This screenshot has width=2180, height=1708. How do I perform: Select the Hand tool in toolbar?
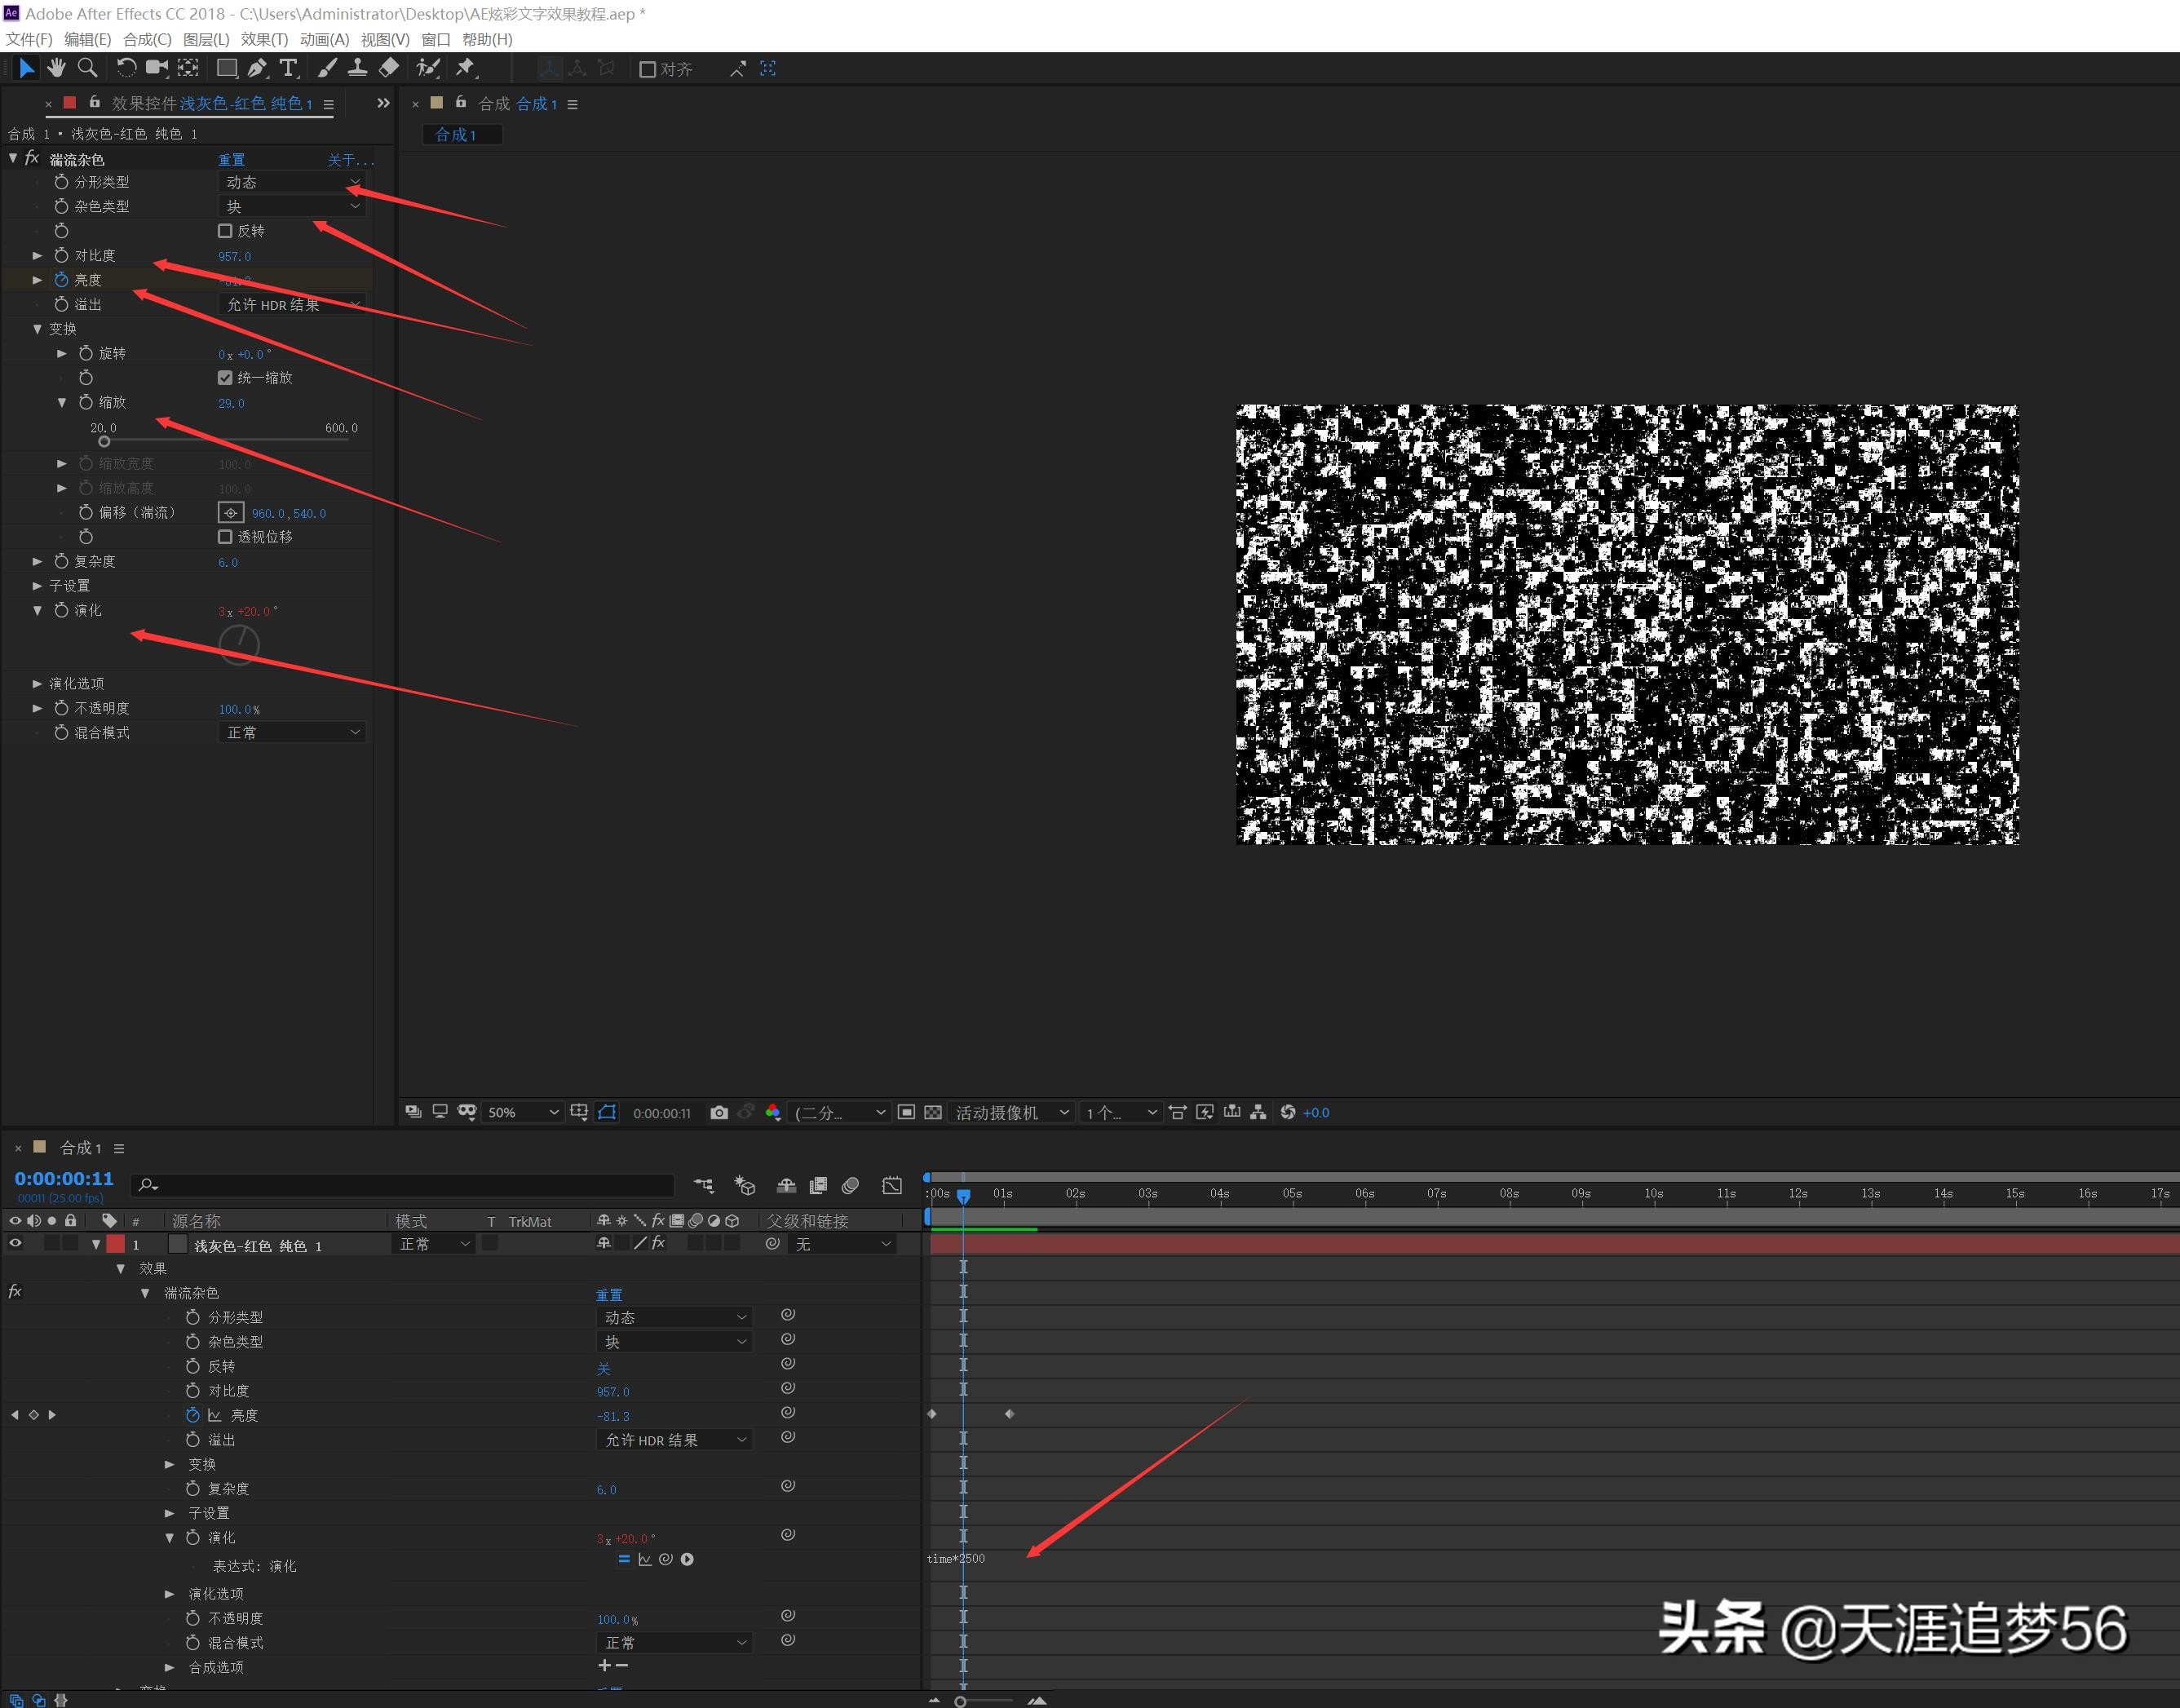click(57, 68)
